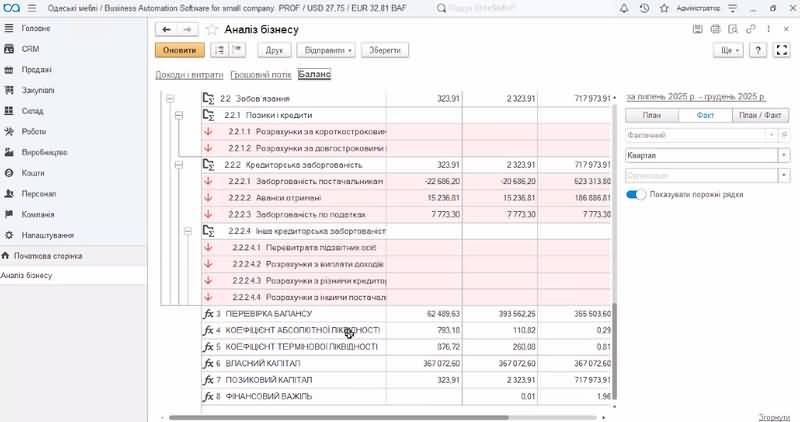Add Аналіз бізнесу page to favorites
Image resolution: width=800 pixels, height=422 pixels.
pos(211,29)
